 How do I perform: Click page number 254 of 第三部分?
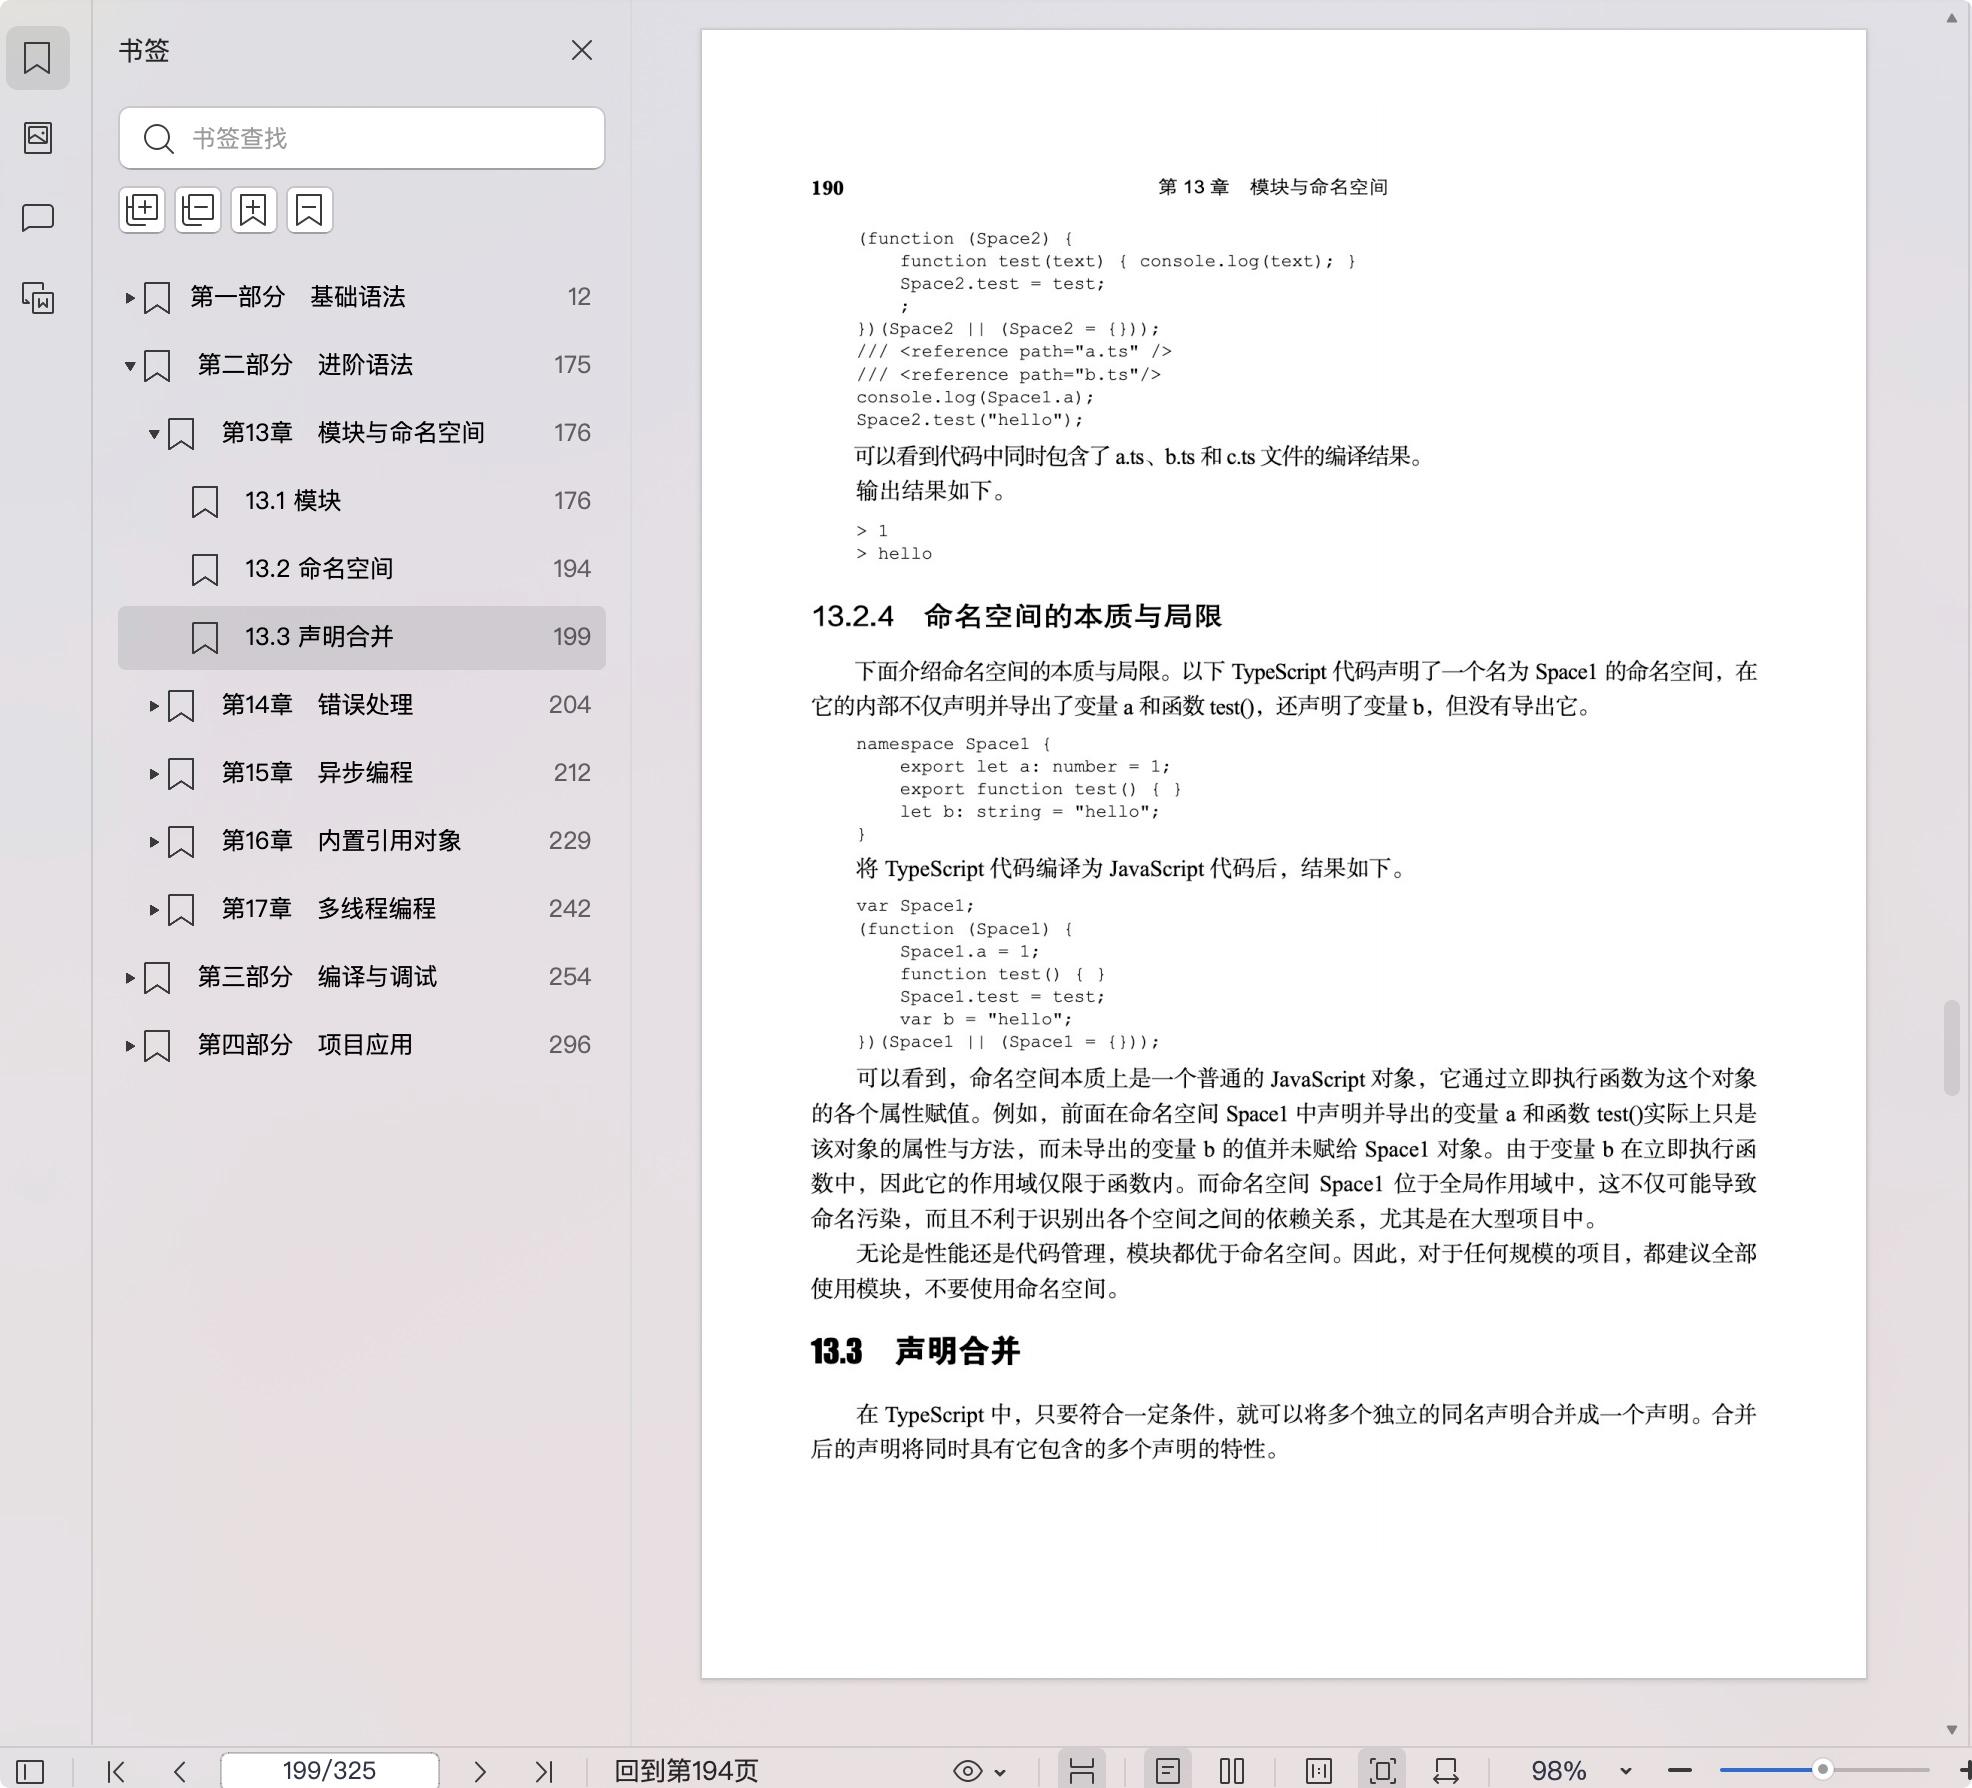click(569, 977)
